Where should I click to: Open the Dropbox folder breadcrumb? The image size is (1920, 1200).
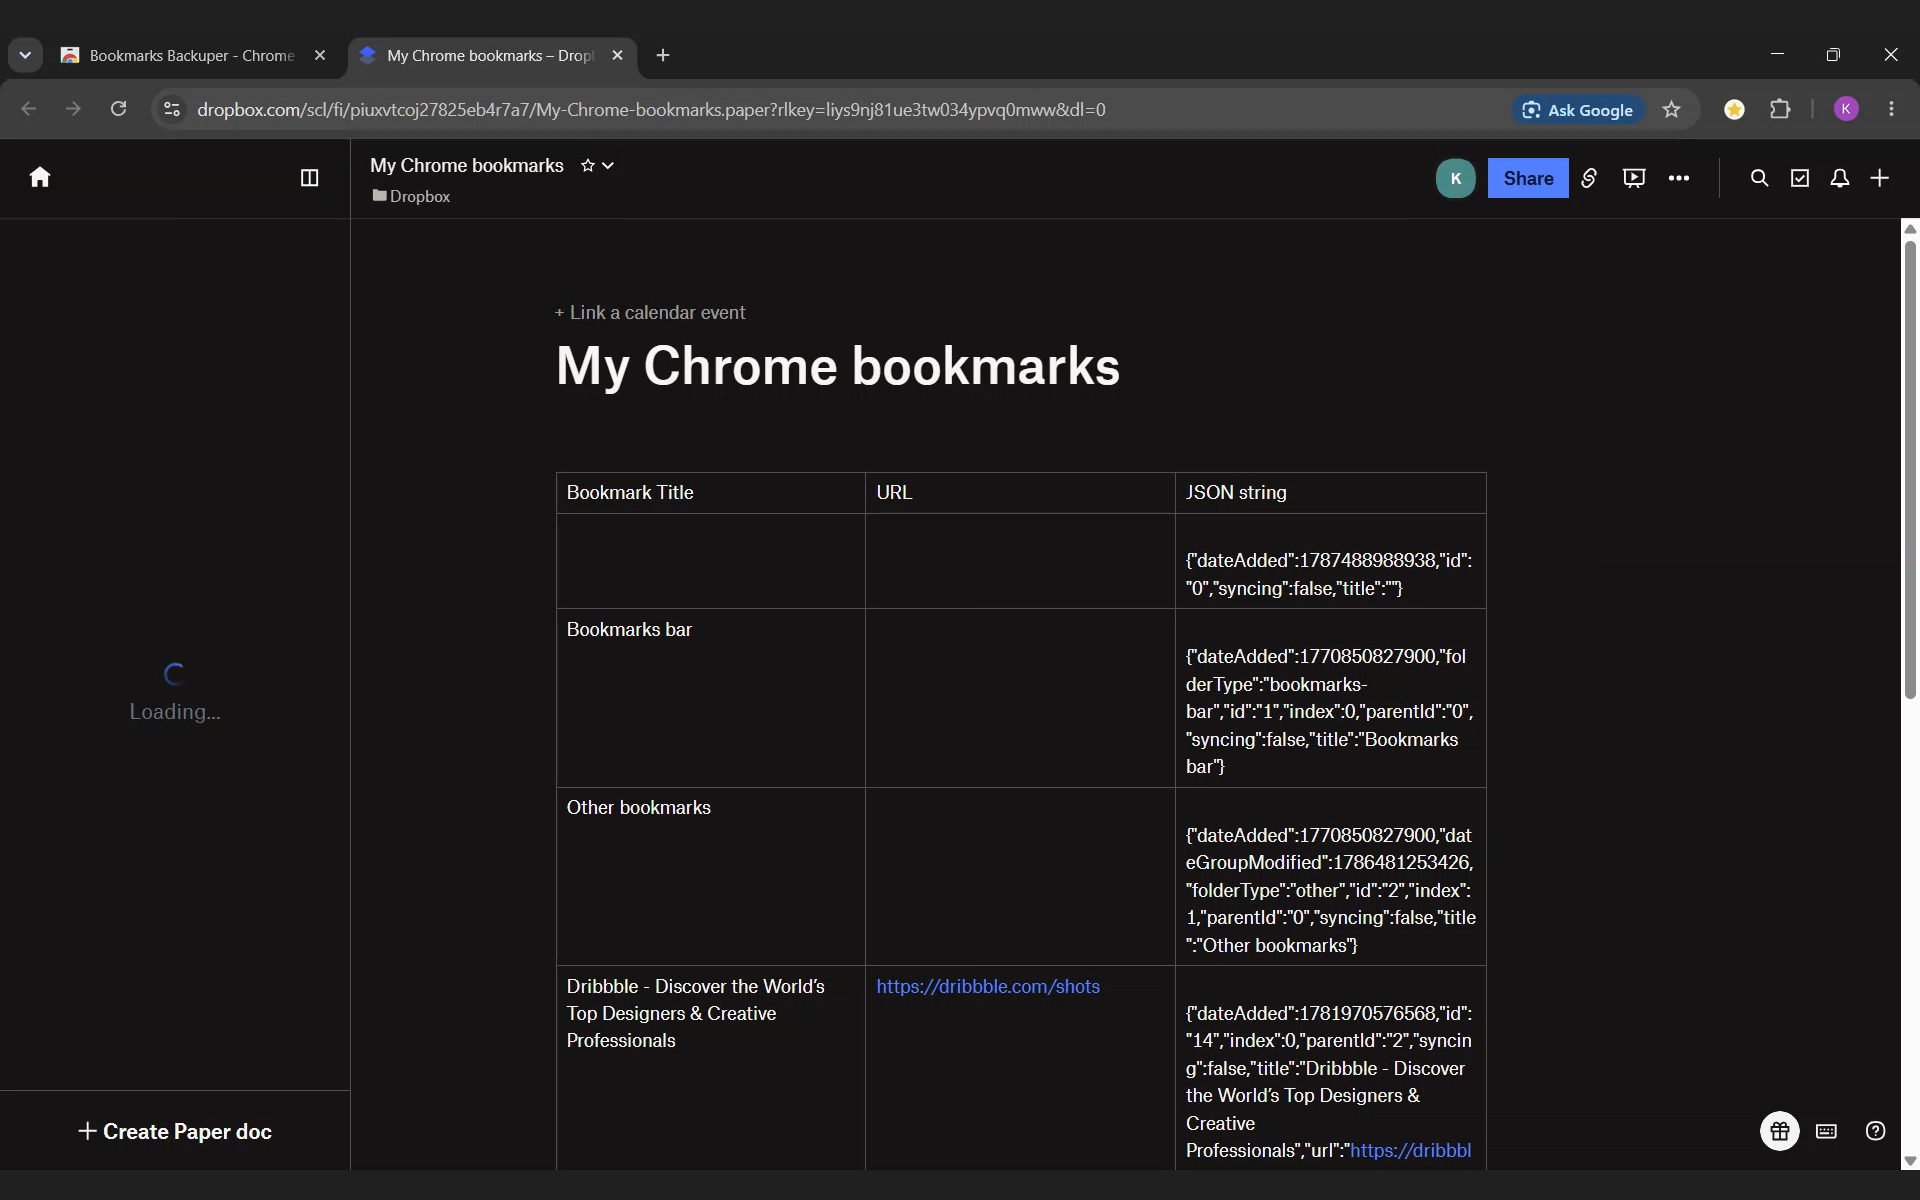pos(411,196)
